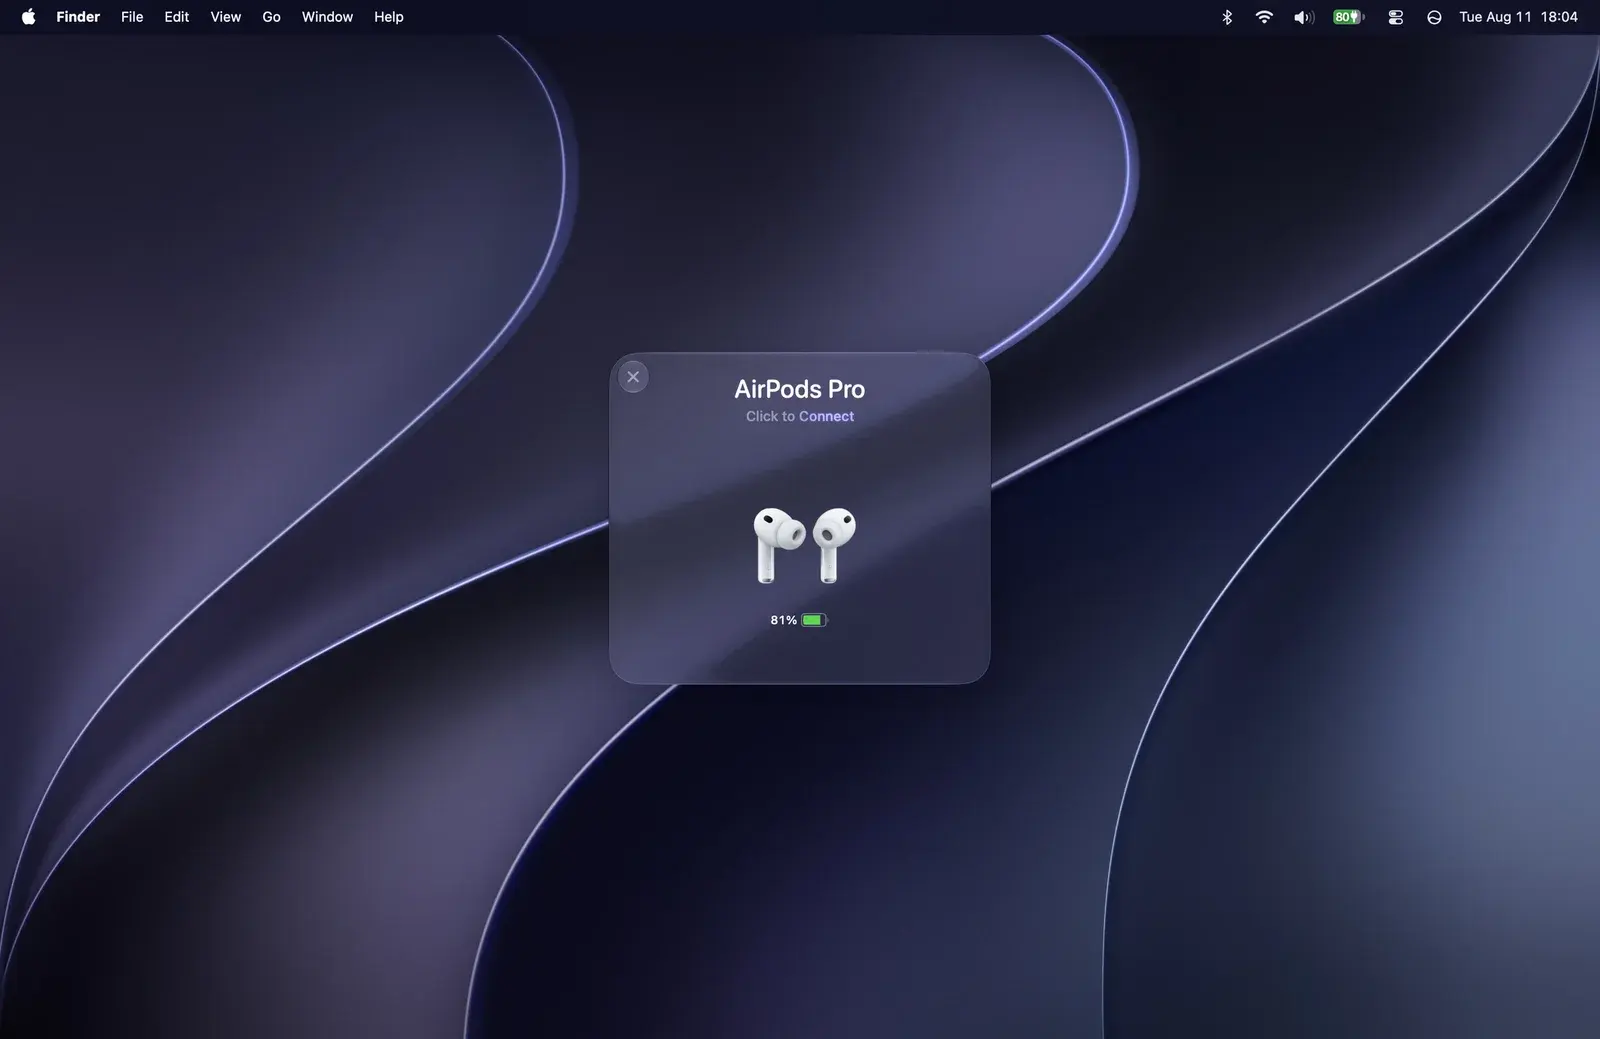Open the File menu
1600x1039 pixels.
click(x=132, y=17)
